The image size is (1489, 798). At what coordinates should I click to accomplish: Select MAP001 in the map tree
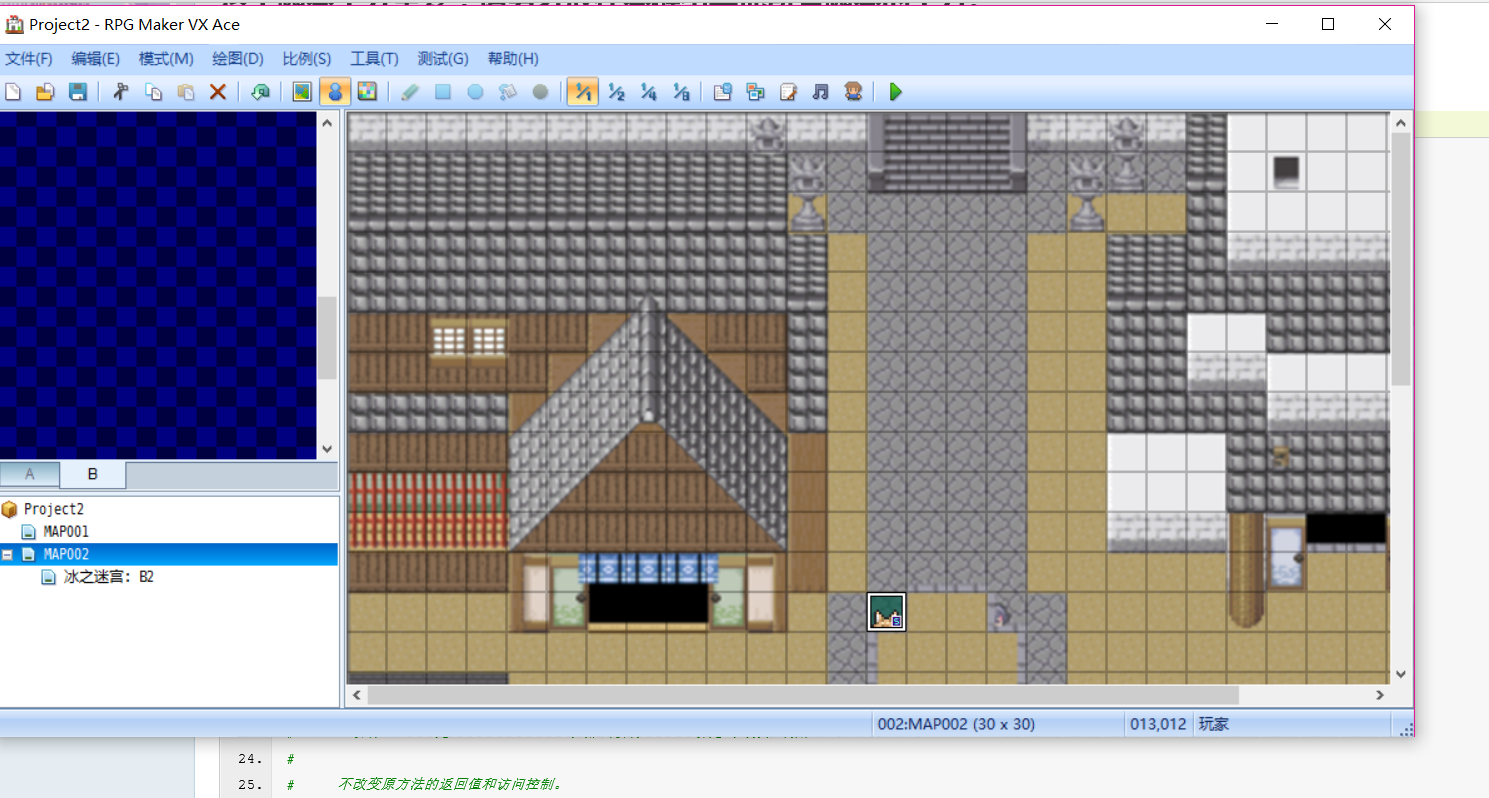(66, 532)
